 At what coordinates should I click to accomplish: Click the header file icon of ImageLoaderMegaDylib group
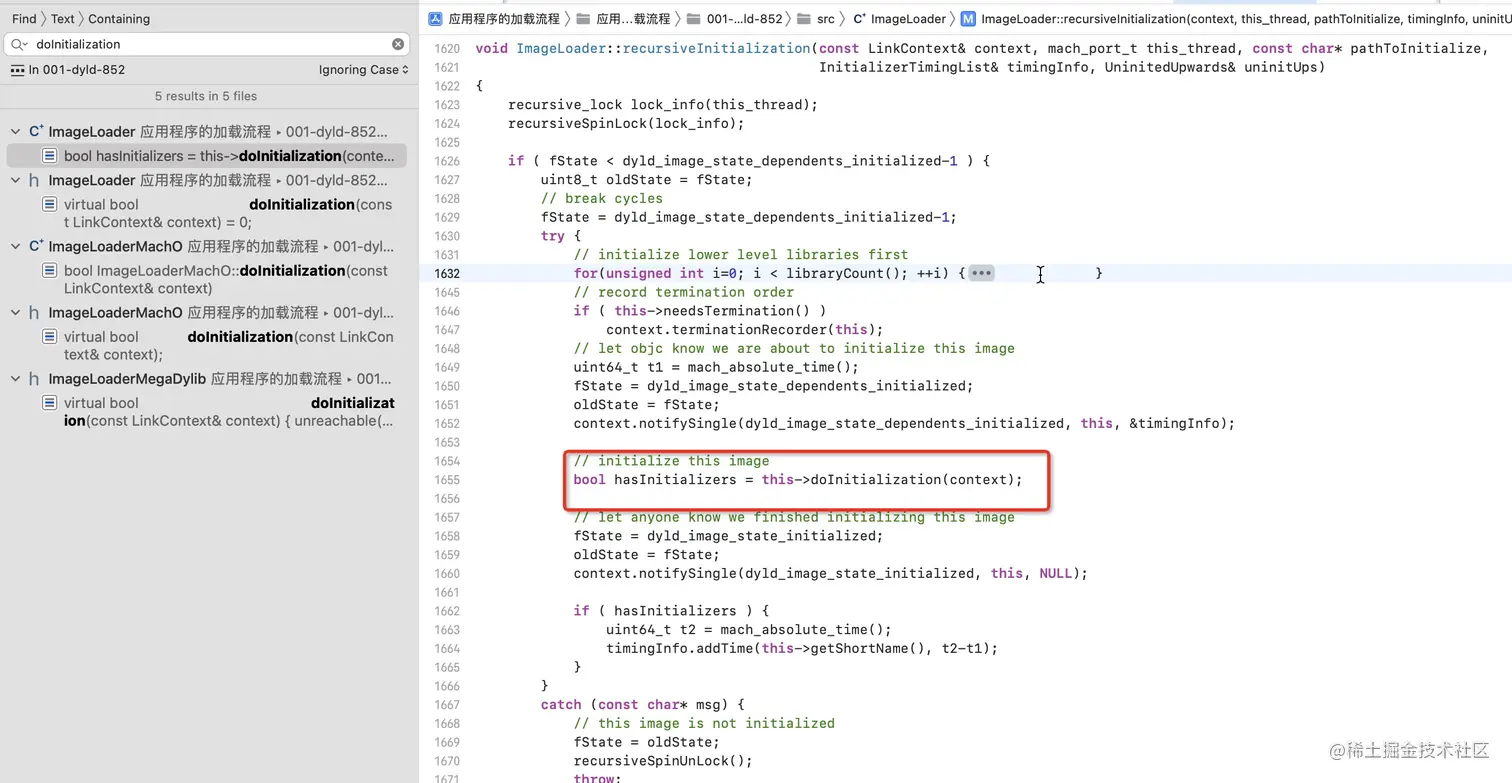(35, 379)
